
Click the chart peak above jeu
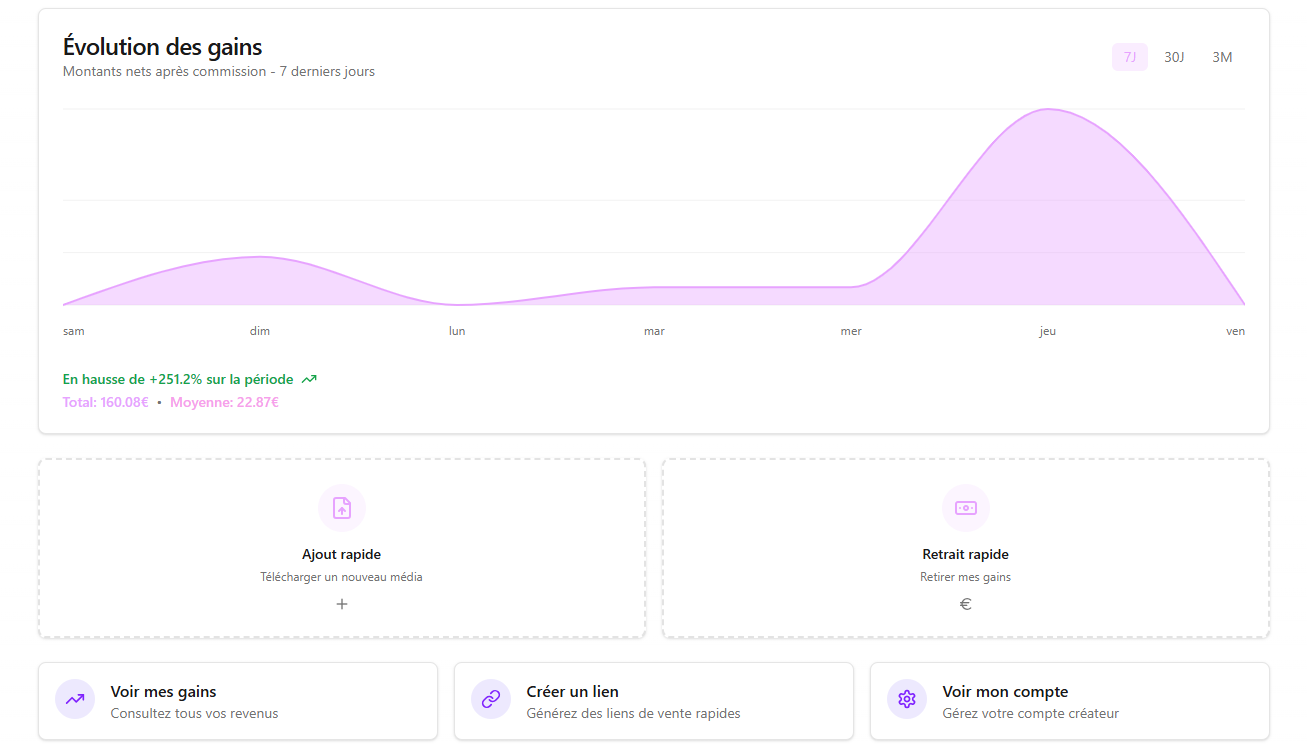[1048, 110]
